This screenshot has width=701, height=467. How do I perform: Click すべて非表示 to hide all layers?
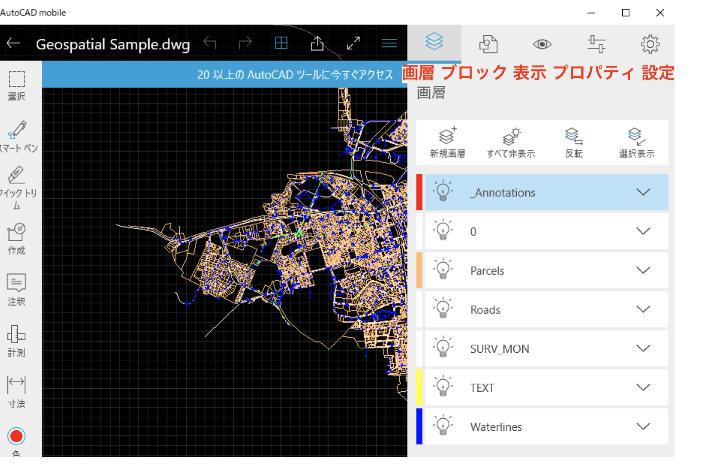[511, 142]
